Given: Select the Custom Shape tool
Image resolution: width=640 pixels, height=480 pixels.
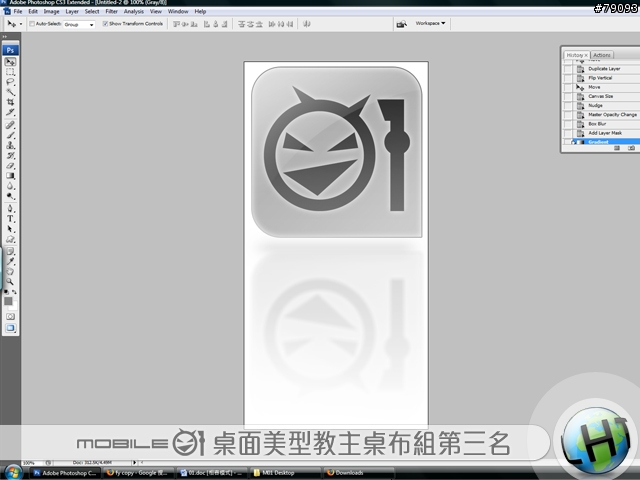Looking at the screenshot, I should click(x=10, y=239).
